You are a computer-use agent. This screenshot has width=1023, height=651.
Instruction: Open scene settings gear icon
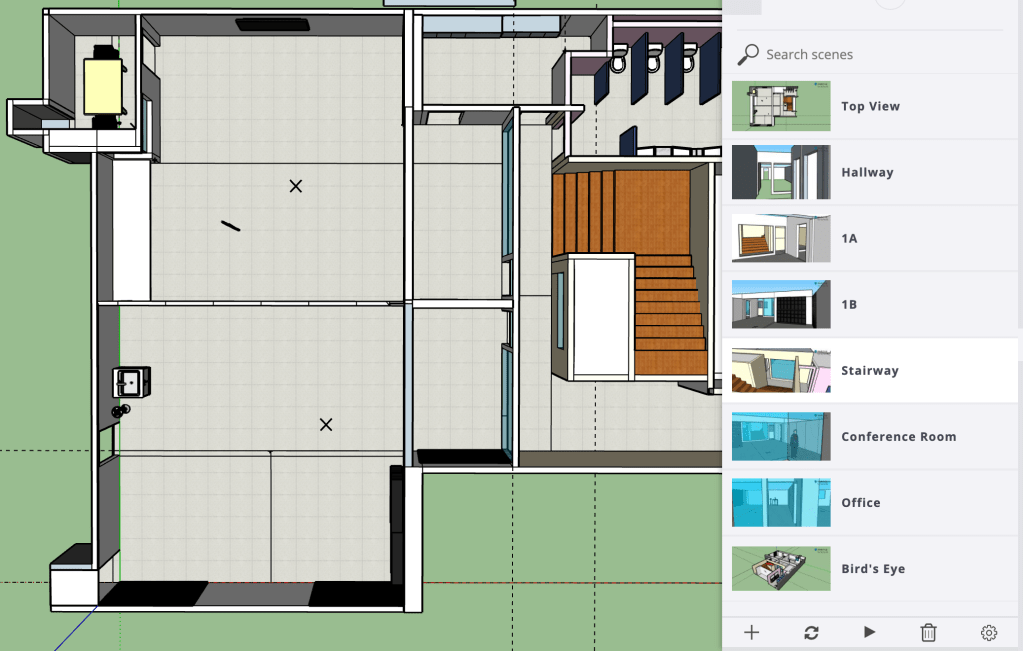988,632
